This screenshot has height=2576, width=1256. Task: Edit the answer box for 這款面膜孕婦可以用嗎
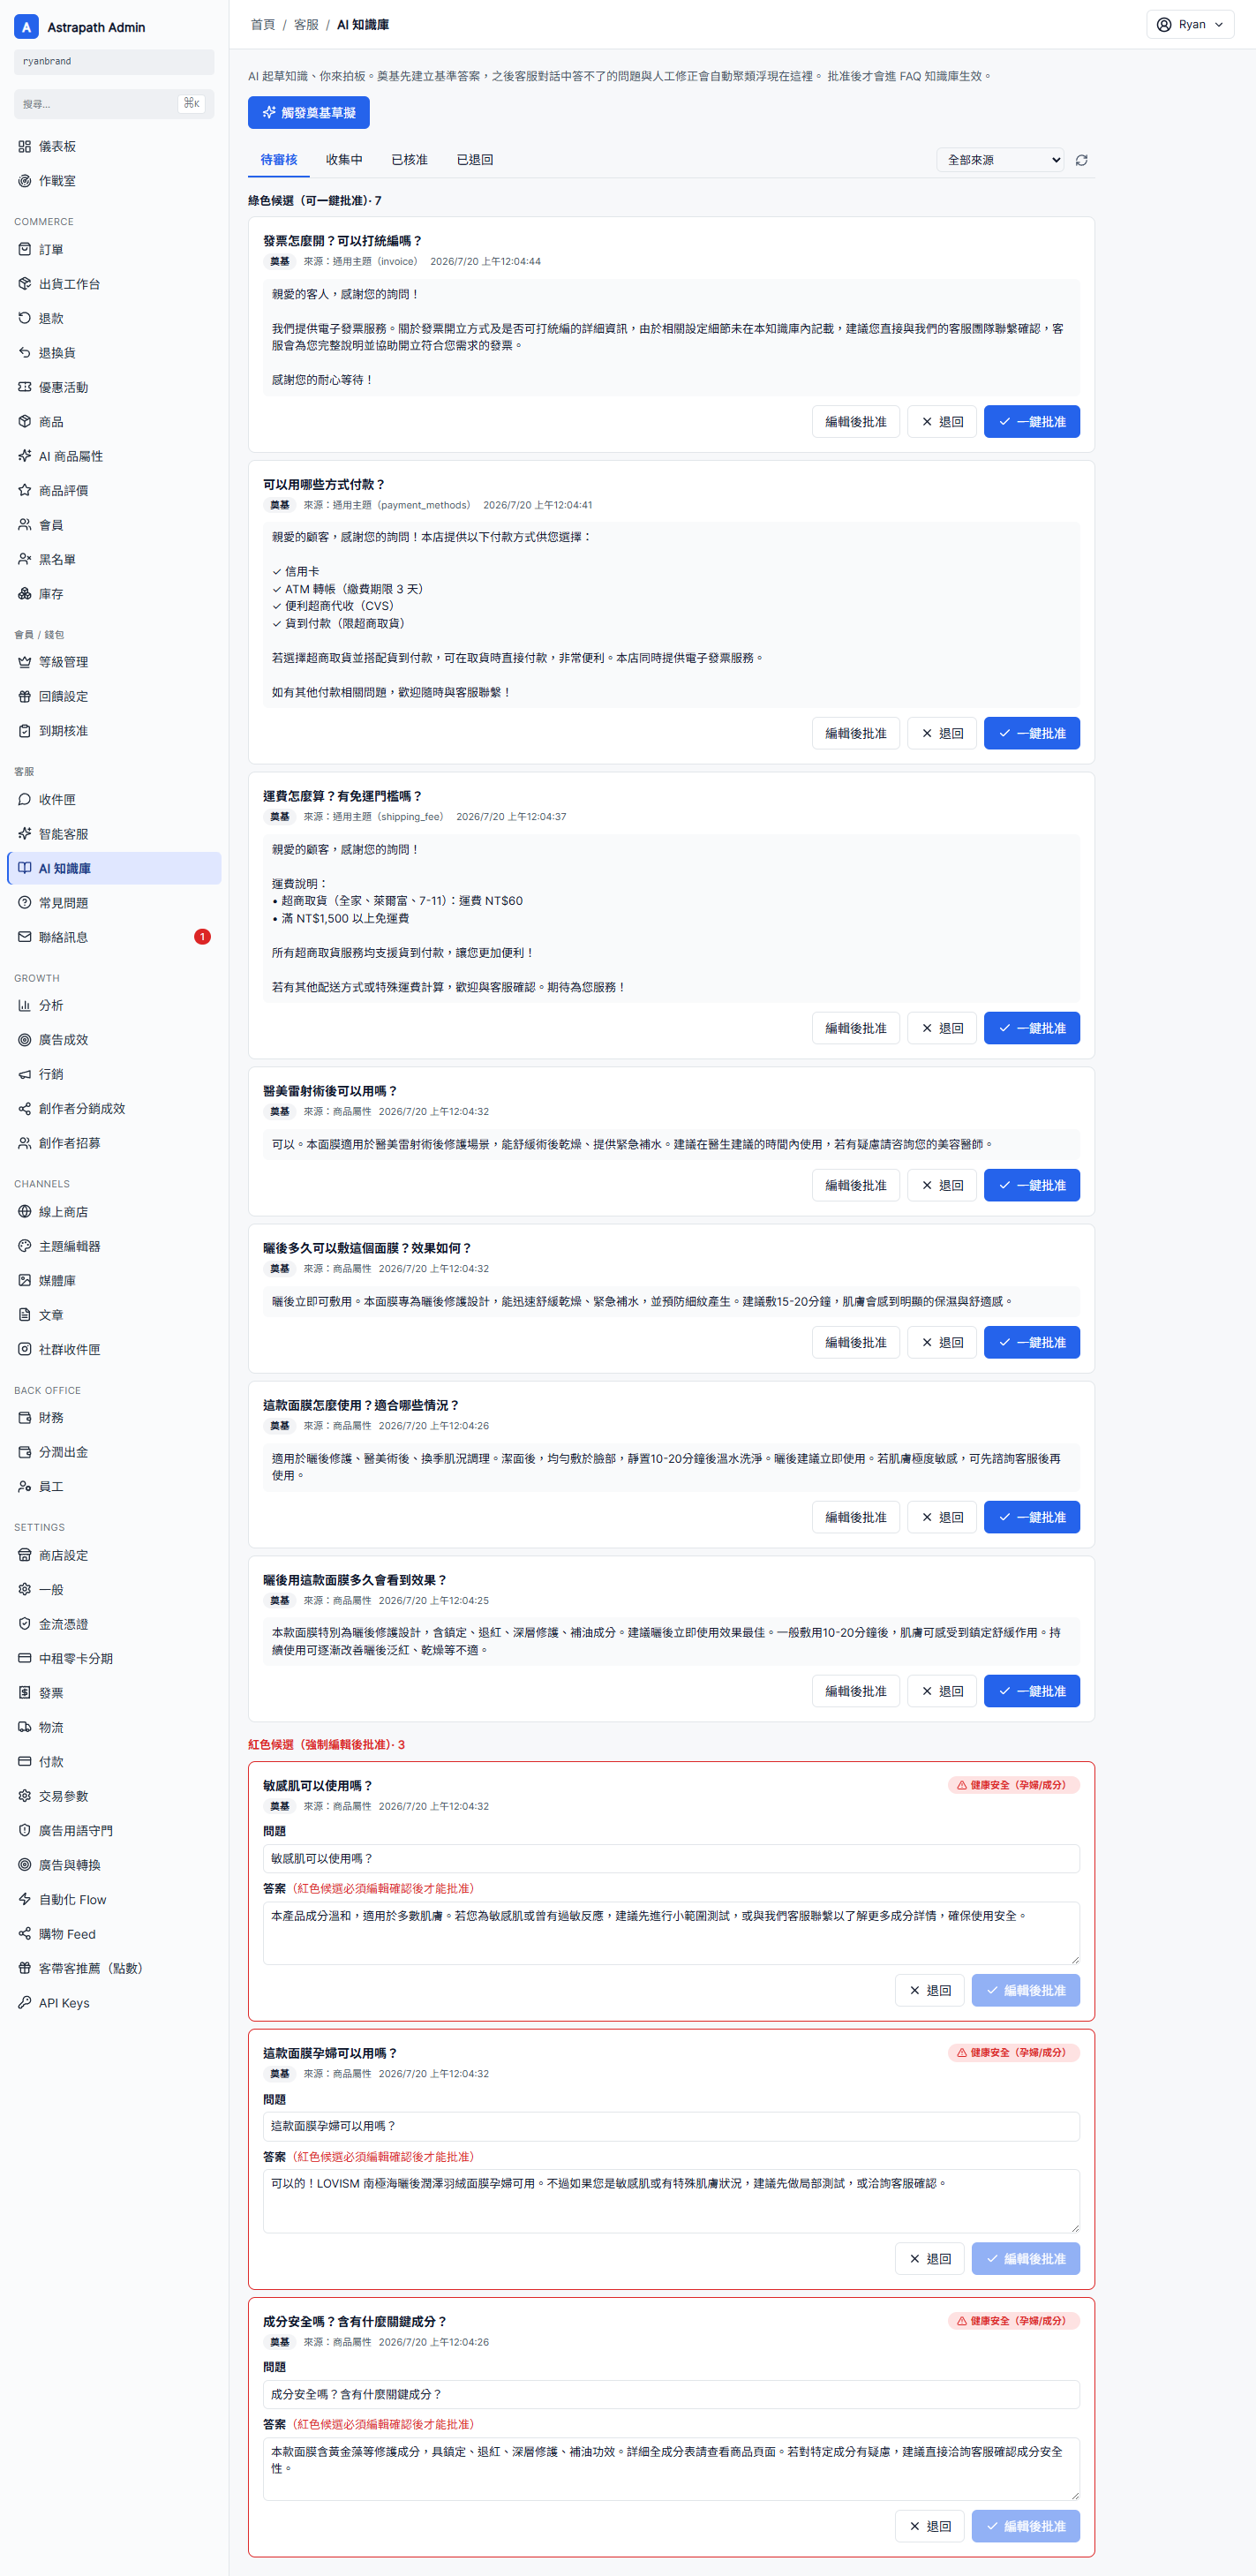click(671, 2200)
